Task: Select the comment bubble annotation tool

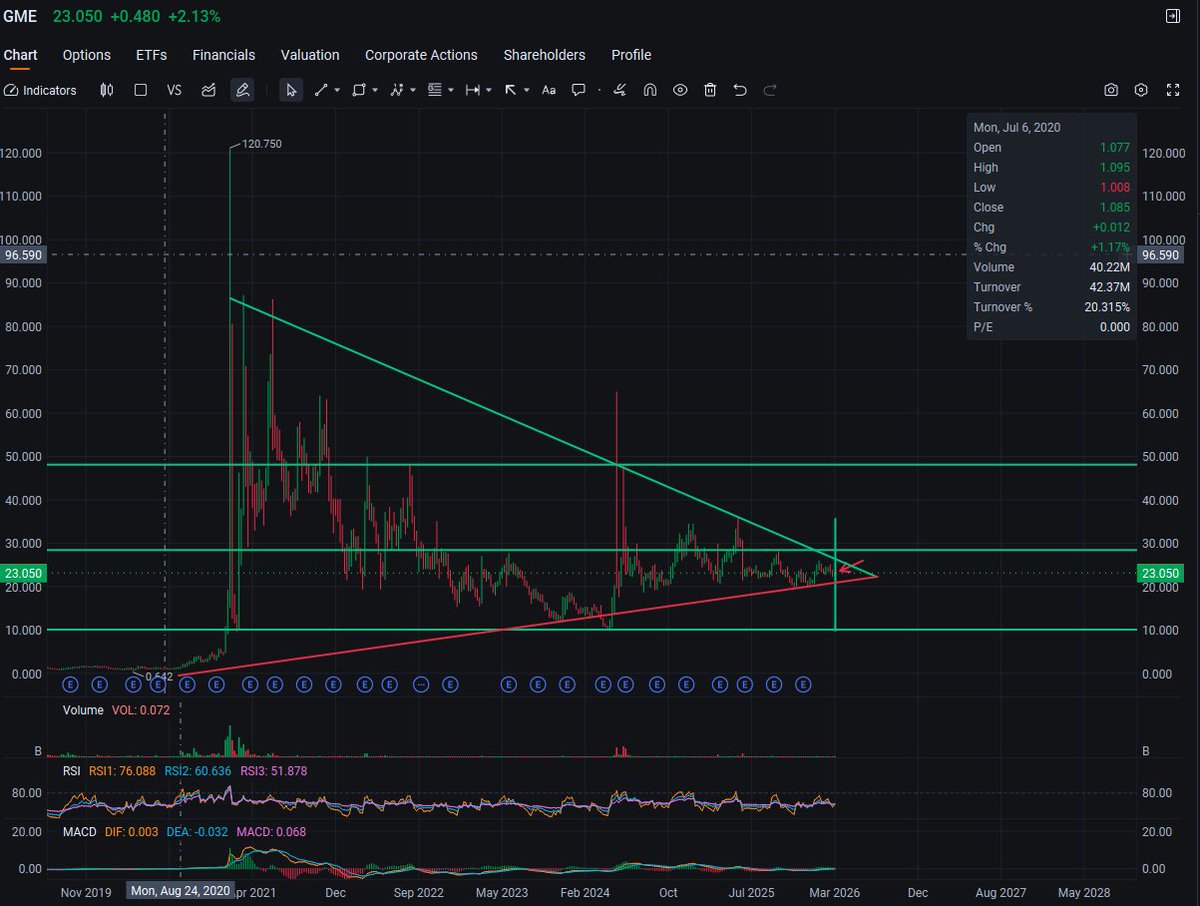Action: tap(578, 90)
